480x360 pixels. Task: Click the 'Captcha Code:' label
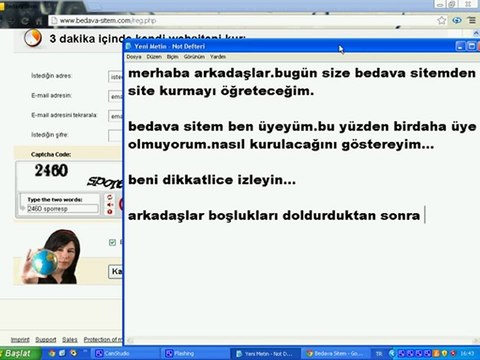pos(51,154)
